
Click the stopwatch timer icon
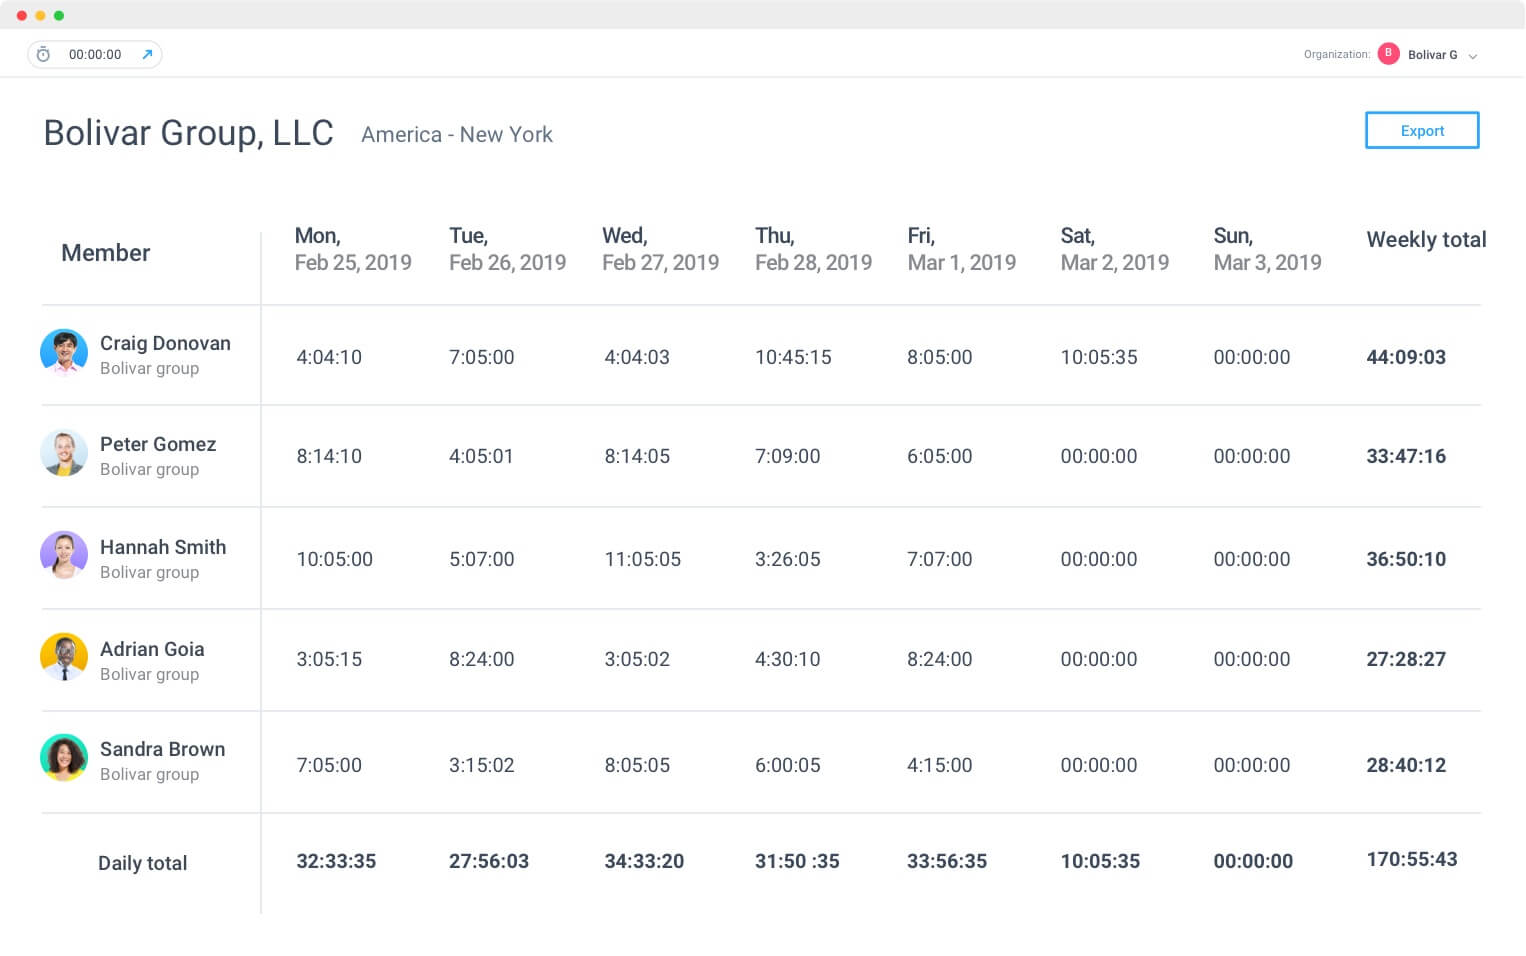pyautogui.click(x=43, y=55)
